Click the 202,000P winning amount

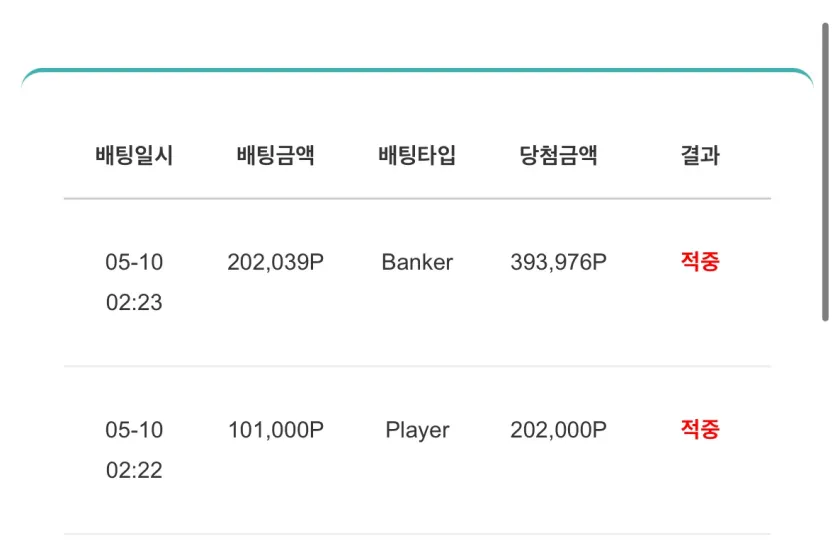coord(559,430)
